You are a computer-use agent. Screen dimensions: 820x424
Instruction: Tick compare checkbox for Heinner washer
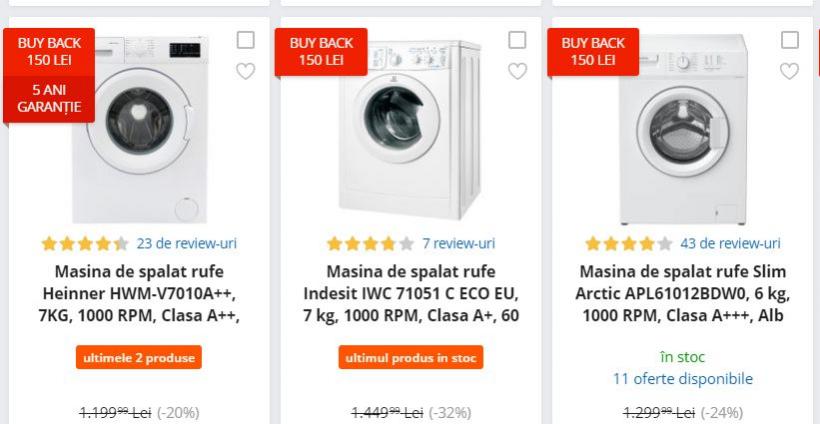point(246,40)
